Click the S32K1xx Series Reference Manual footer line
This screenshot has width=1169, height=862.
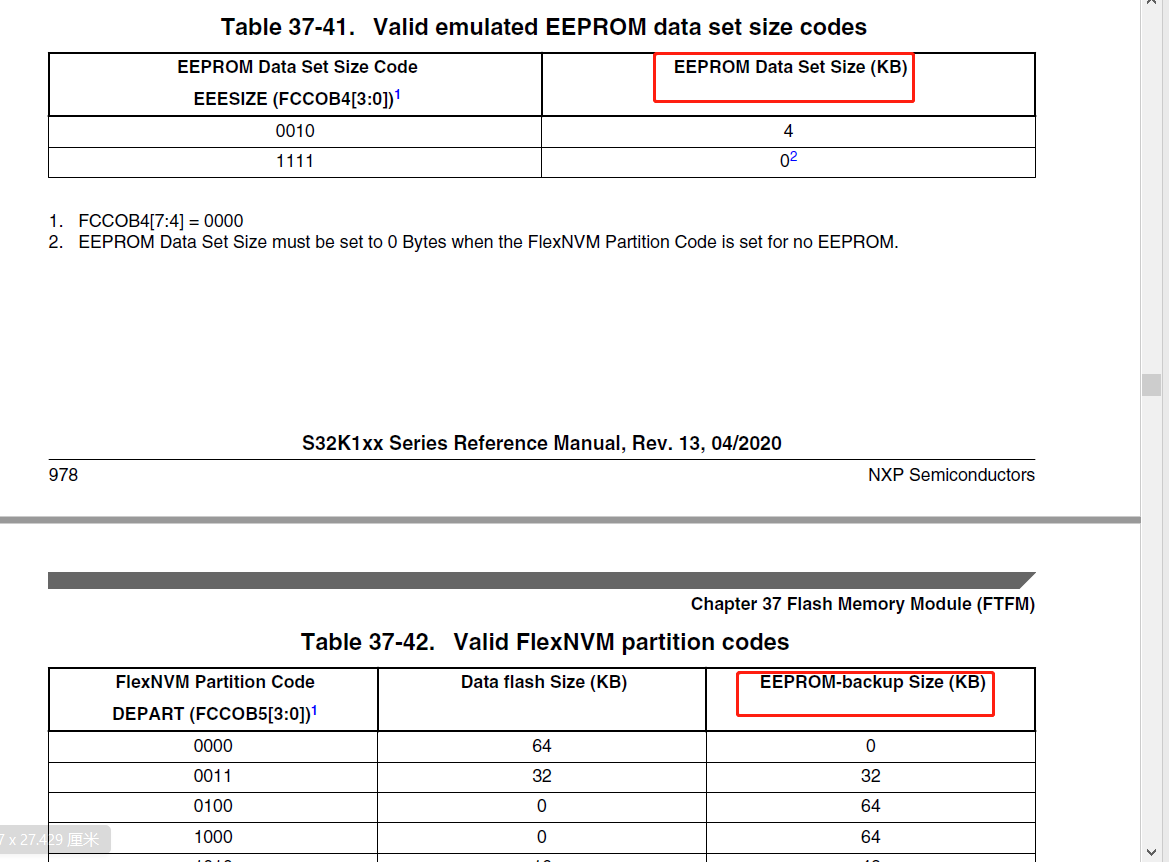542,443
